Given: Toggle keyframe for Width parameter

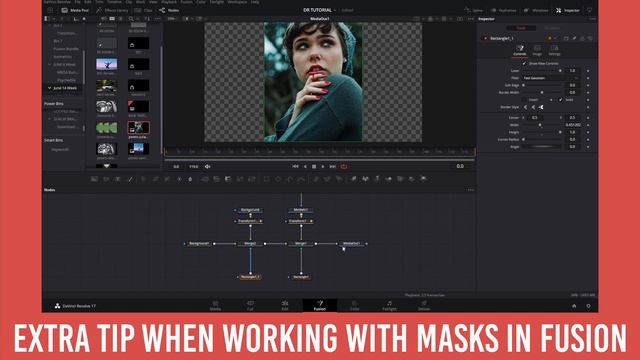Looking at the screenshot, I should coord(588,125).
